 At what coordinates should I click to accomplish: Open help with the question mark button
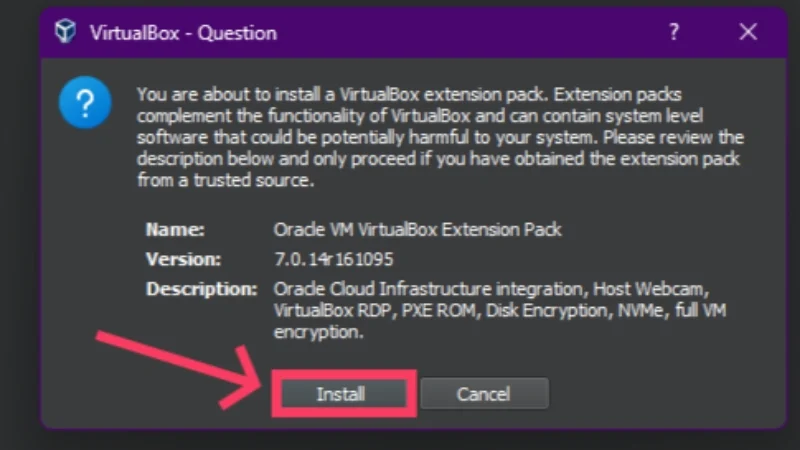[674, 33]
